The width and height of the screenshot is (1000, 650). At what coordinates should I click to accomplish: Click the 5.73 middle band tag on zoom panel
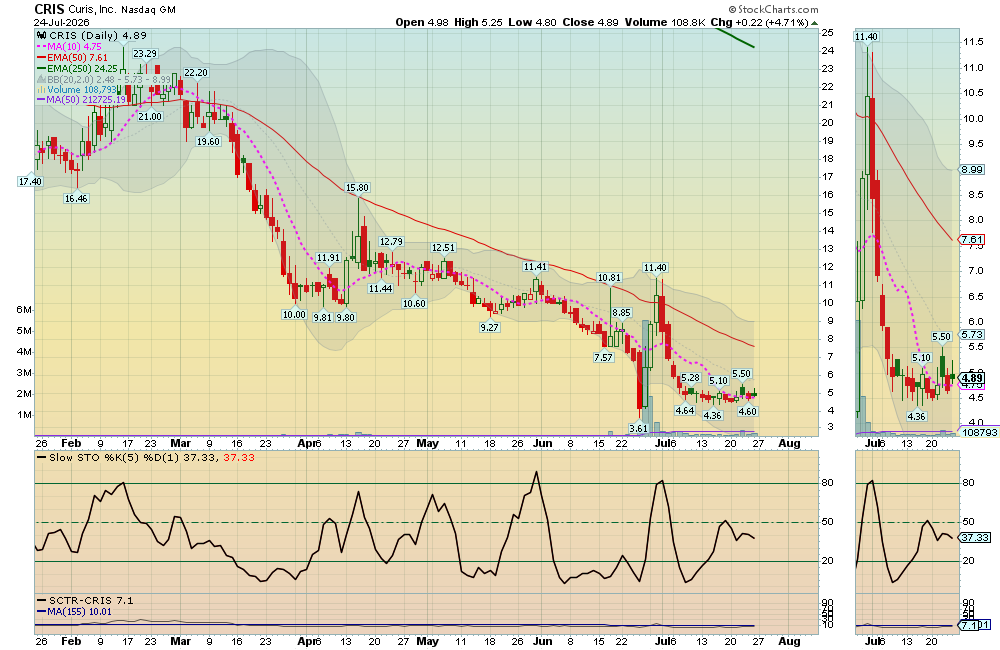[972, 334]
